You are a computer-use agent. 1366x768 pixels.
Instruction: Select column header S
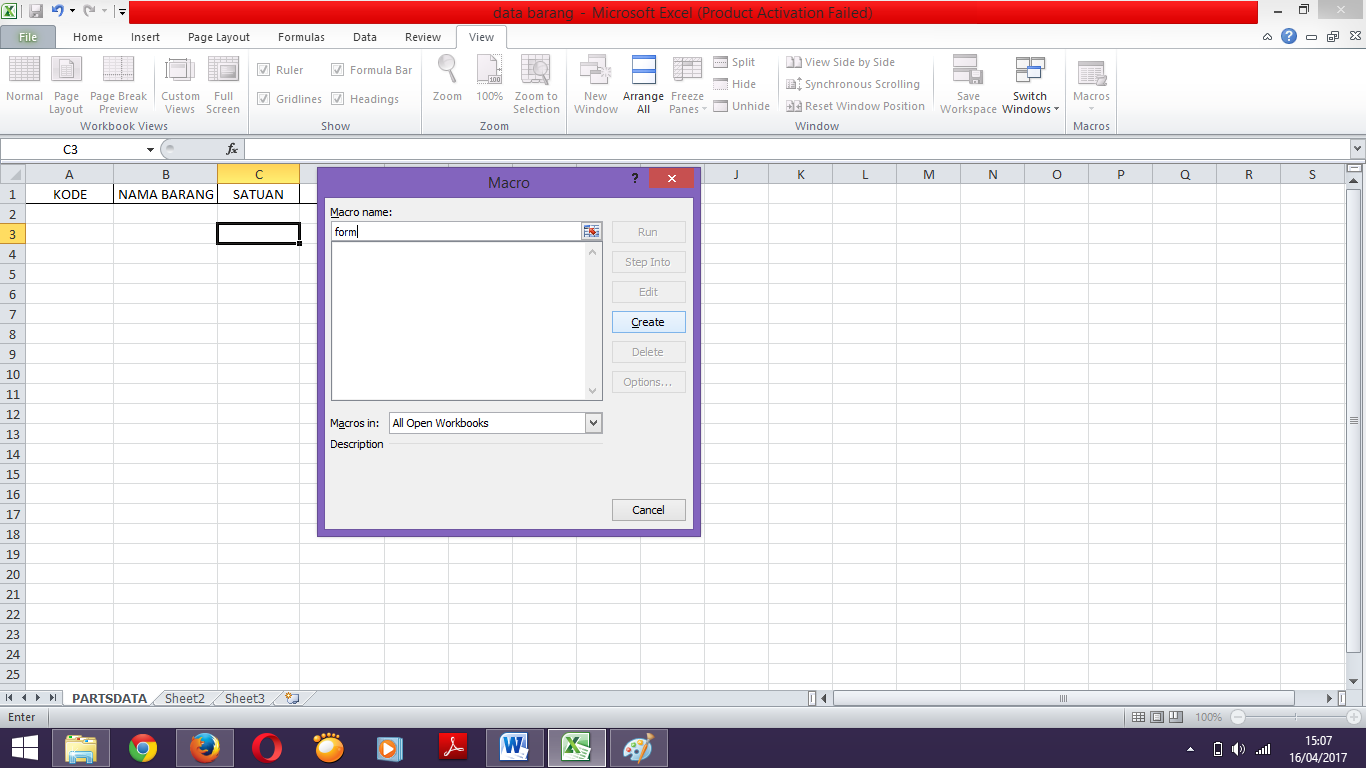pyautogui.click(x=1312, y=174)
